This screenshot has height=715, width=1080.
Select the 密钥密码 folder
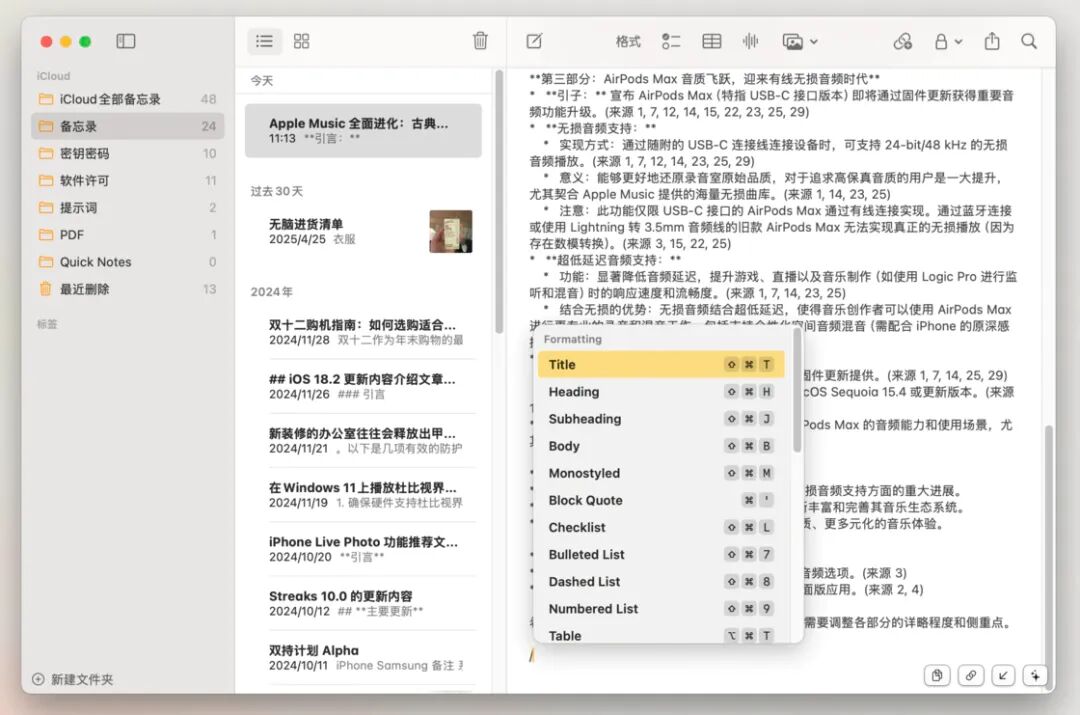(127, 154)
